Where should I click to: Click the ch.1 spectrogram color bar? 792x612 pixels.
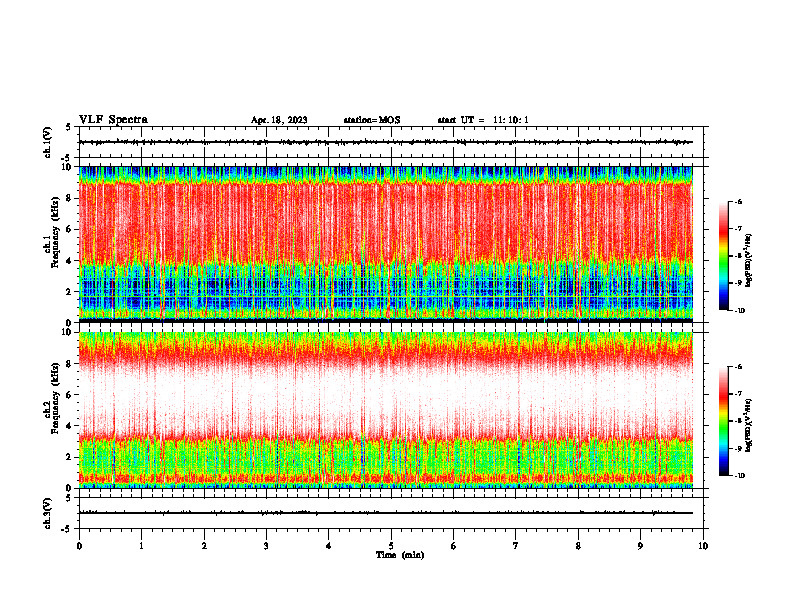click(723, 256)
